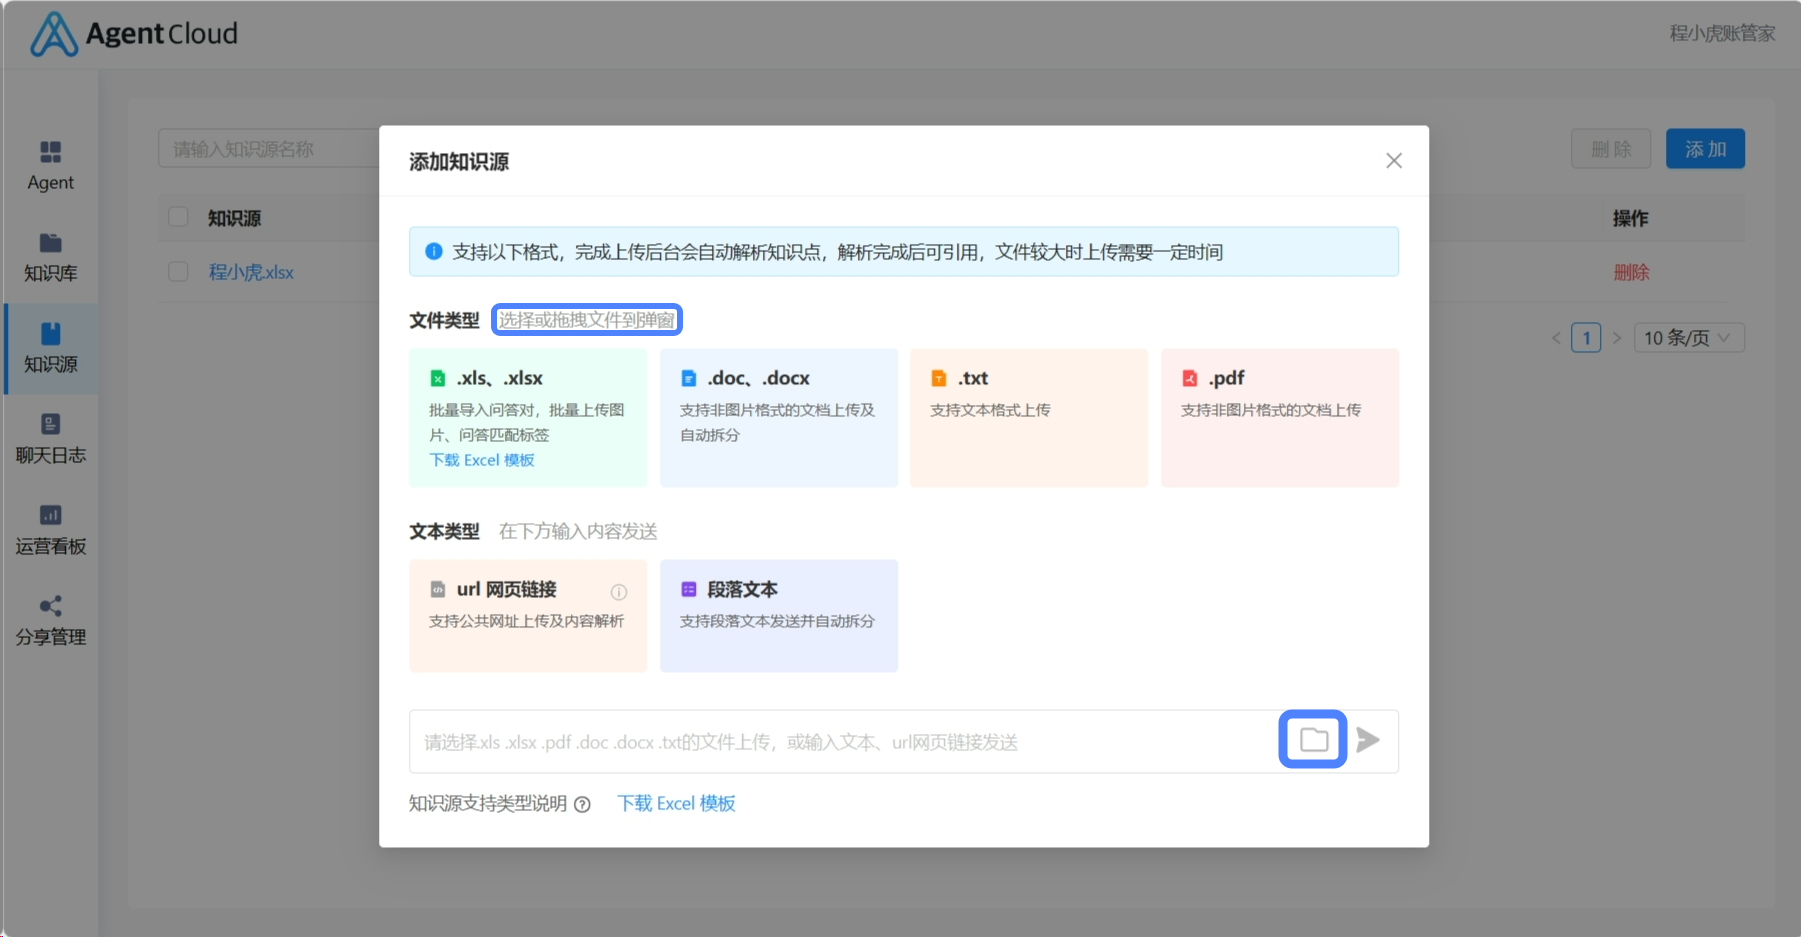The width and height of the screenshot is (1801, 937).
Task: Click the blue info icon in the notice banner
Action: point(434,251)
